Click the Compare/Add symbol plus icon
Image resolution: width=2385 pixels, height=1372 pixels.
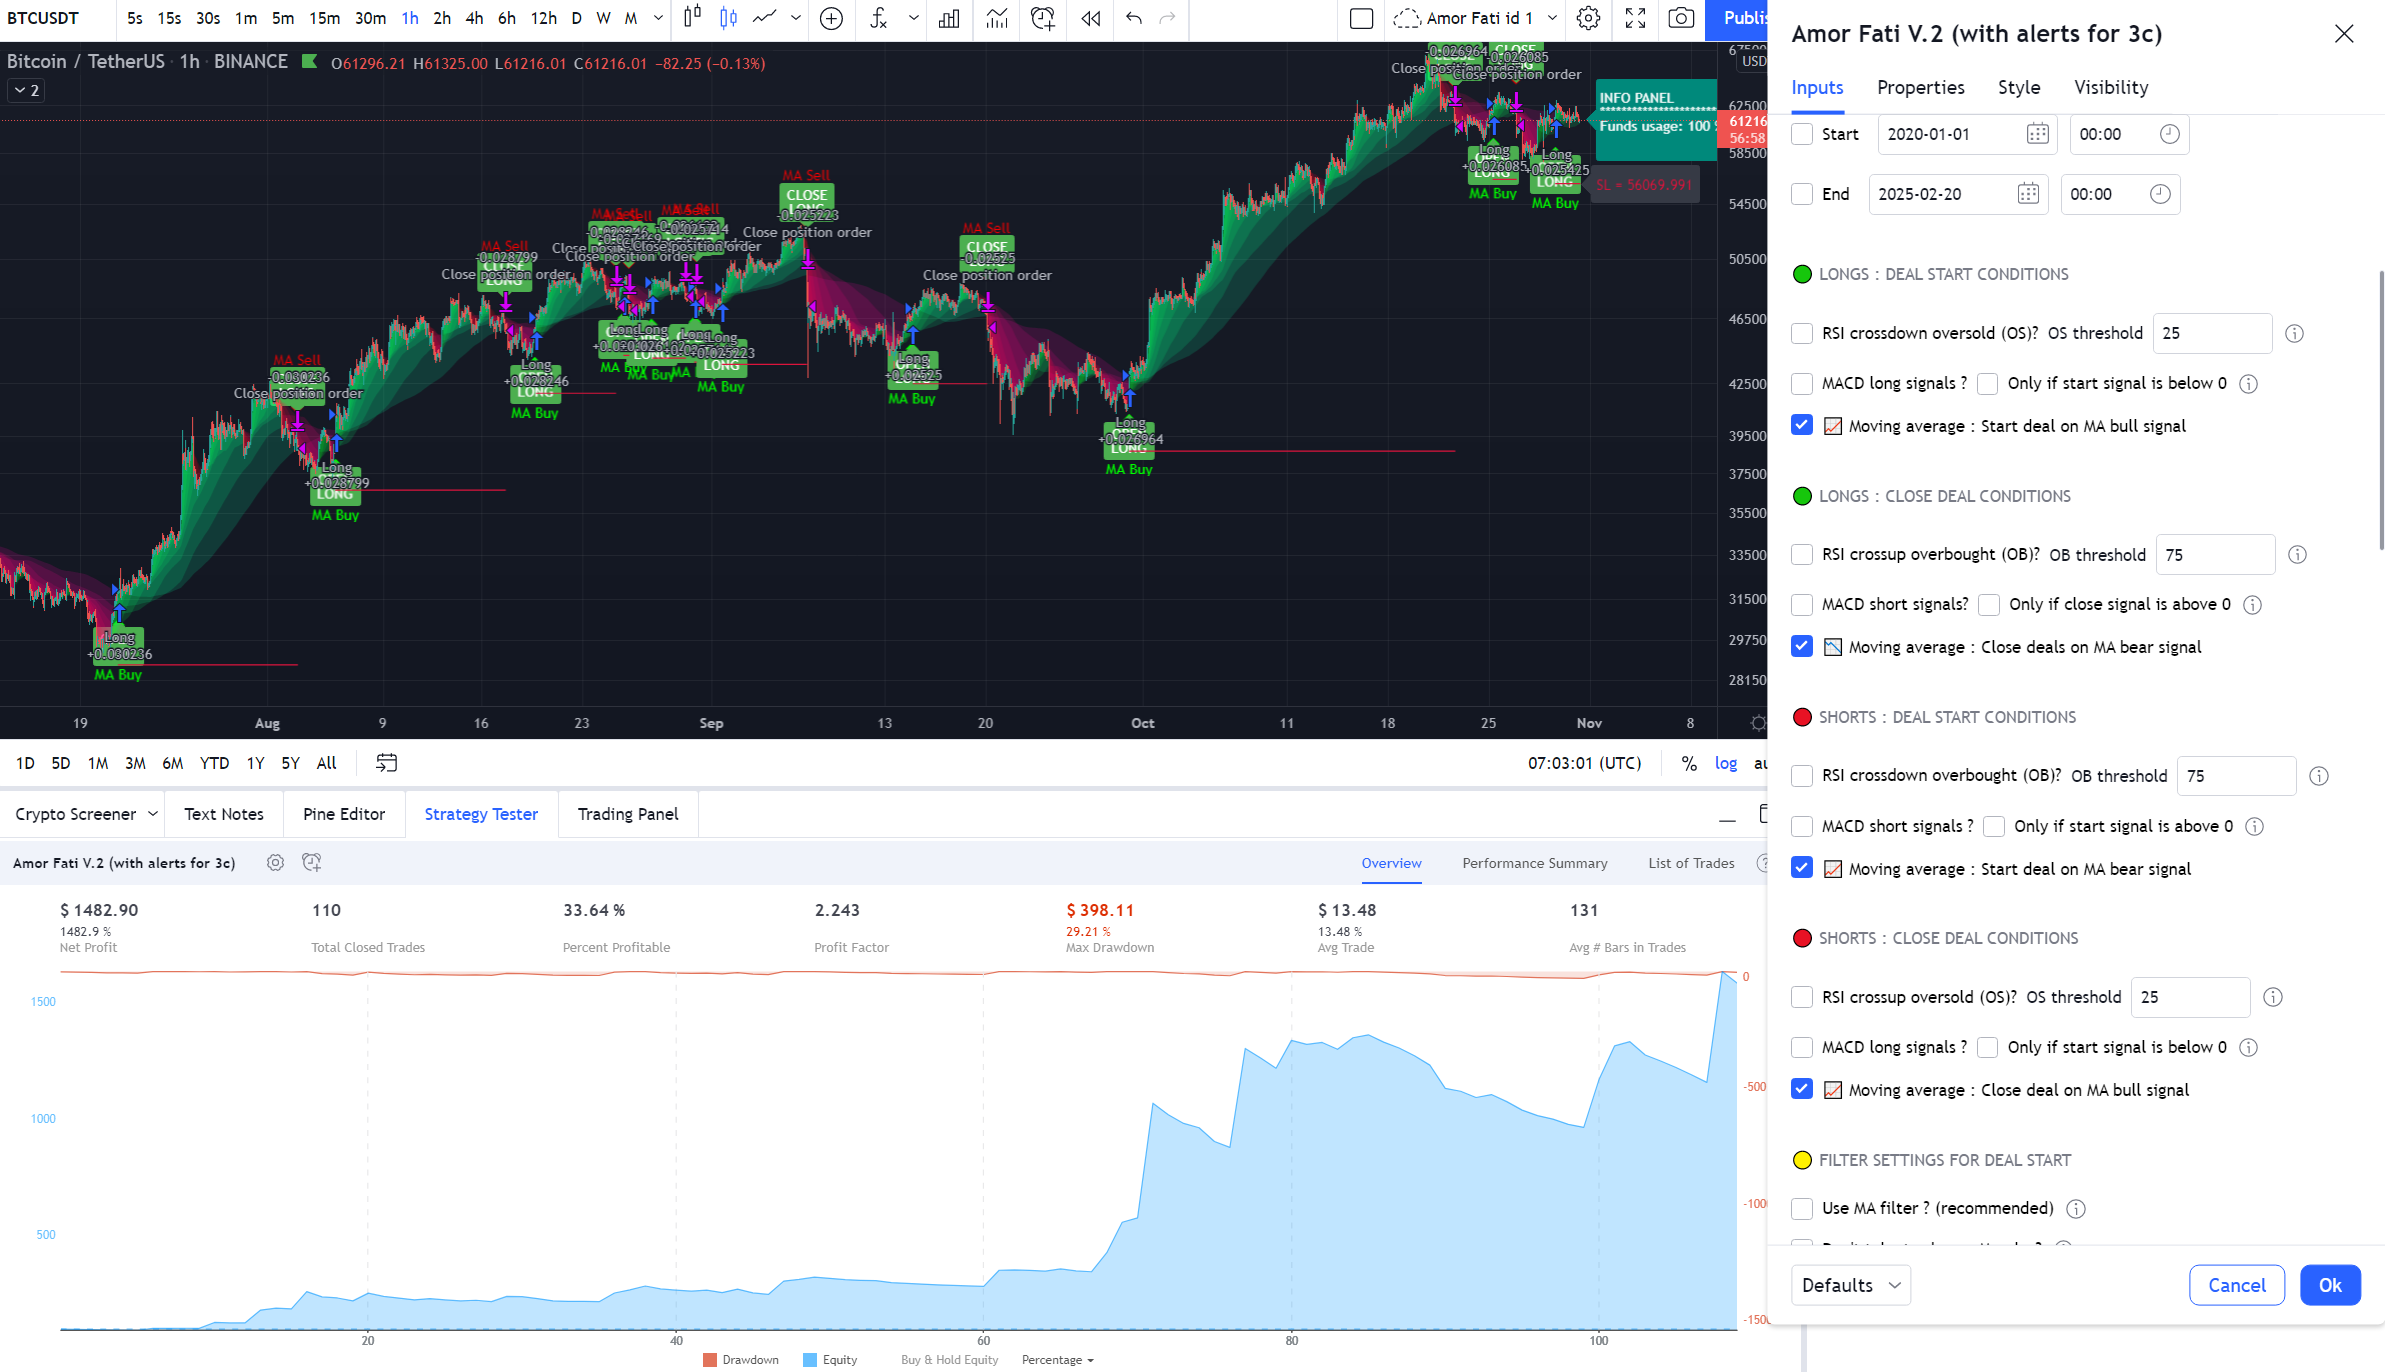[x=831, y=18]
